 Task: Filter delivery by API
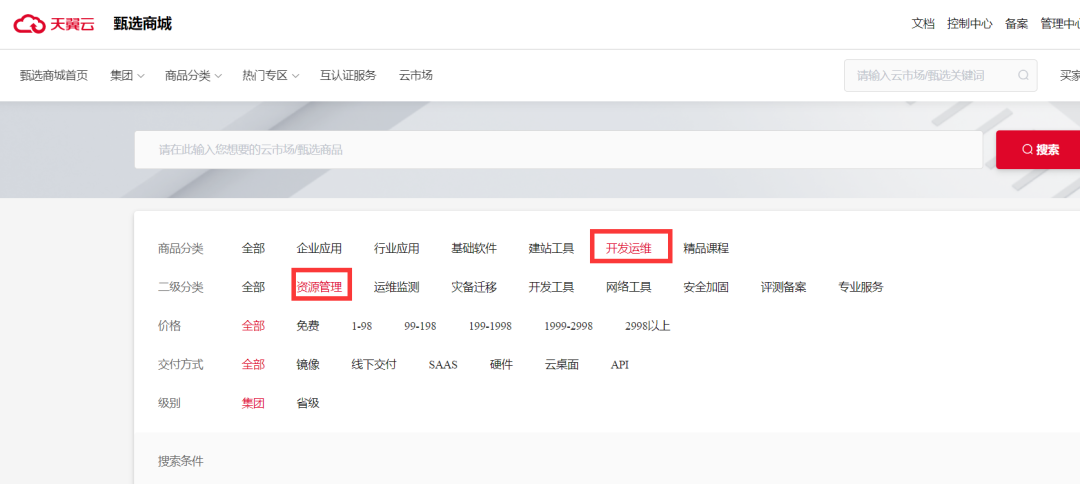(620, 364)
